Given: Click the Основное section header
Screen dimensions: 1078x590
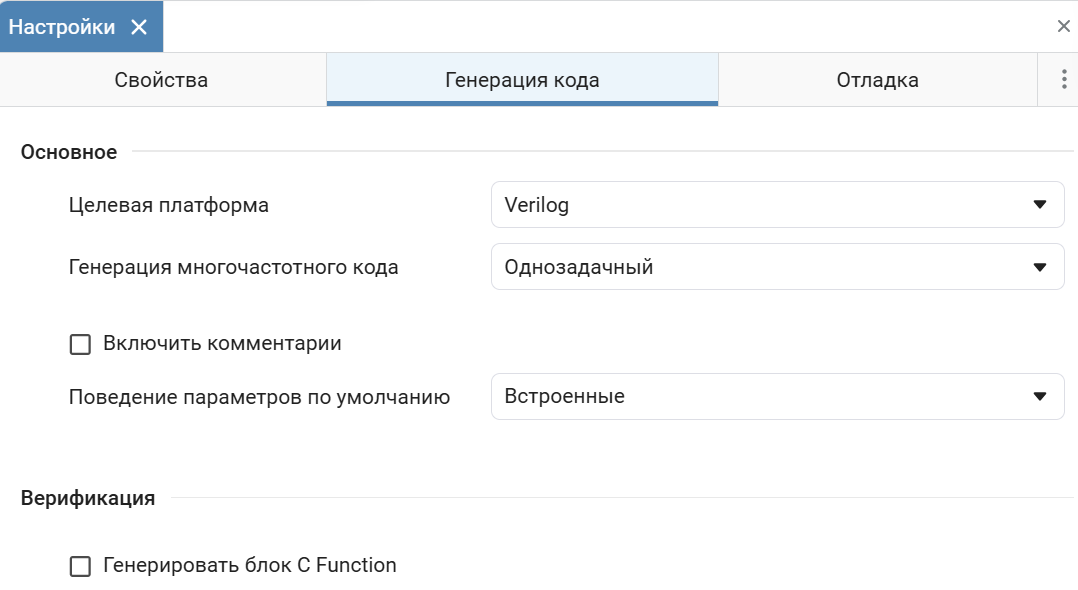Looking at the screenshot, I should (x=69, y=152).
